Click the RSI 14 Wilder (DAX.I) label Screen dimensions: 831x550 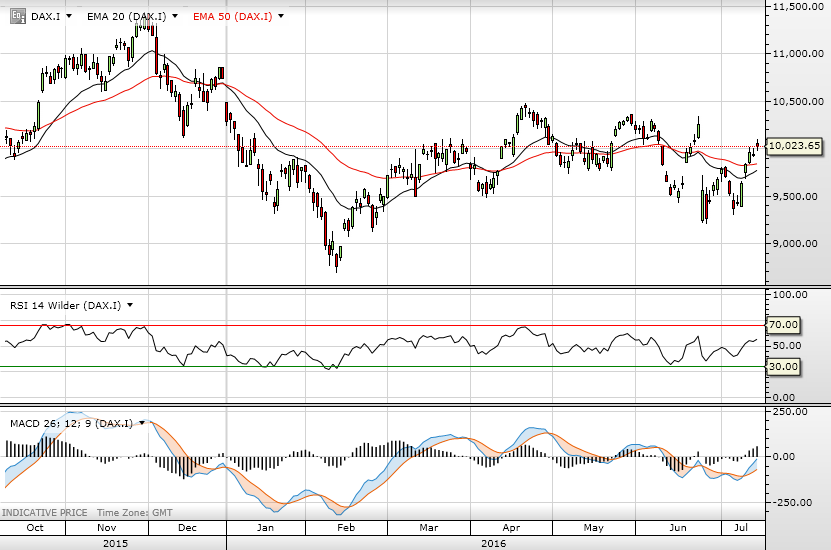(x=65, y=305)
